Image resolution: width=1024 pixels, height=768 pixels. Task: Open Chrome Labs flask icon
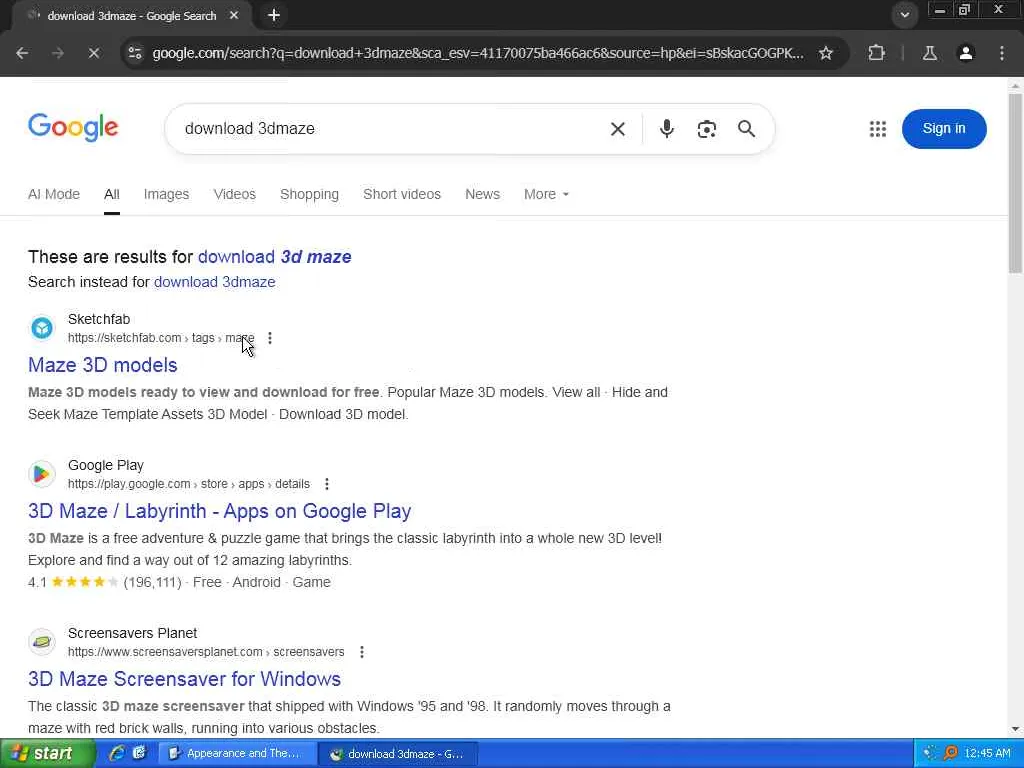tap(929, 53)
